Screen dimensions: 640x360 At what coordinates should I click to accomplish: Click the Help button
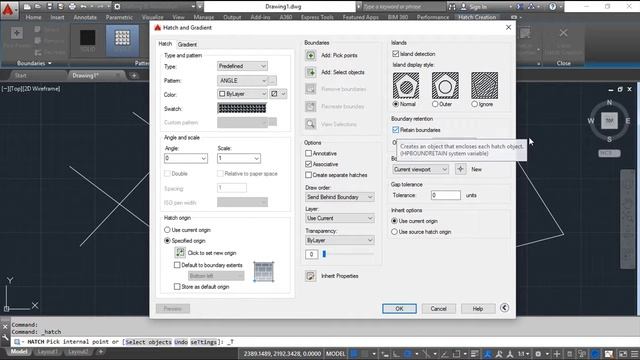[478, 309]
